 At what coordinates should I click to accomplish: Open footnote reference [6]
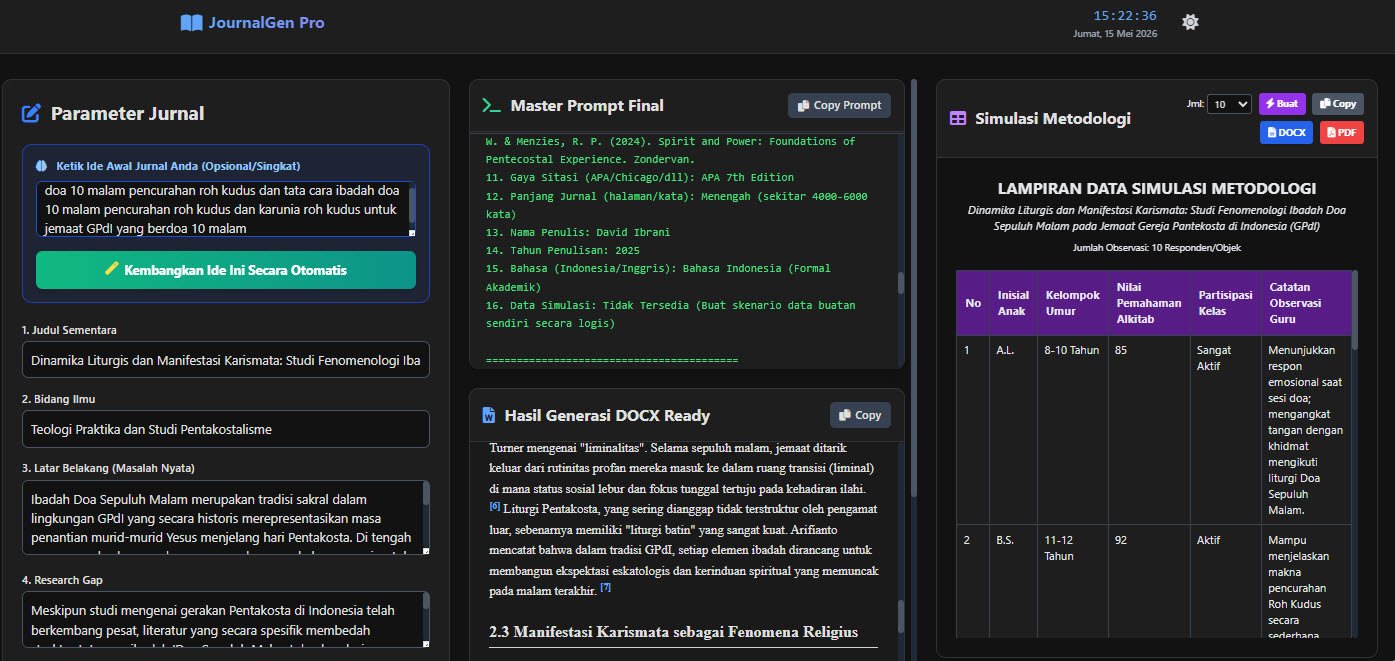(495, 506)
